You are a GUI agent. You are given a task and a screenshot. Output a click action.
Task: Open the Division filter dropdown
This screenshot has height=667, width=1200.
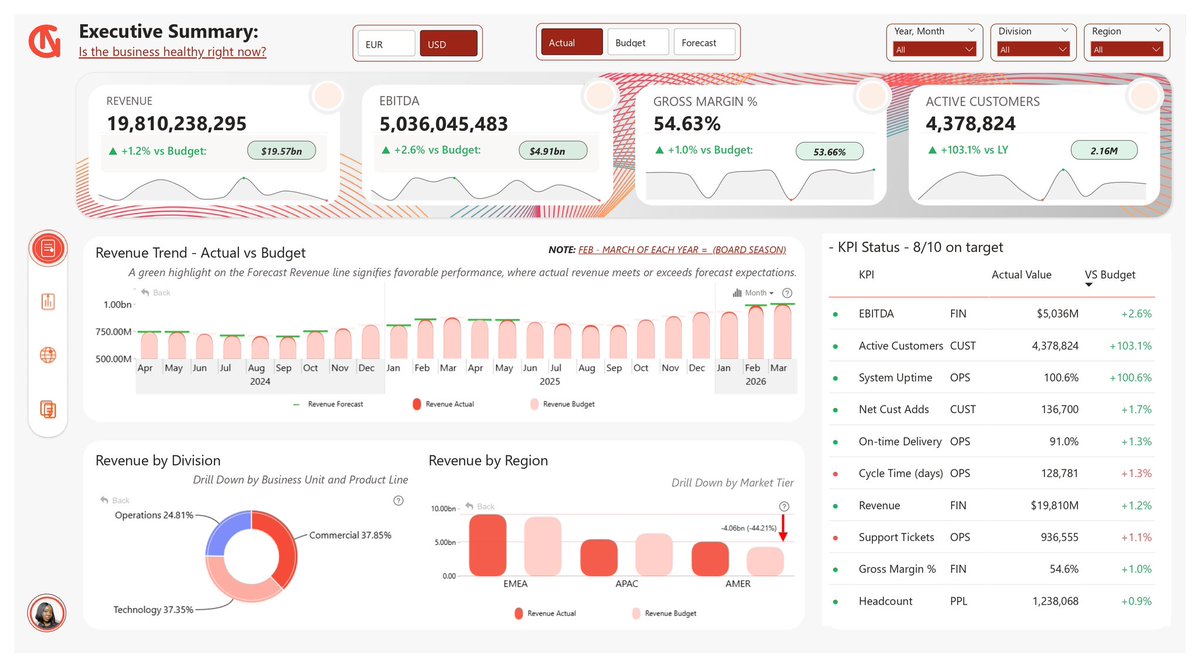(x=1034, y=49)
